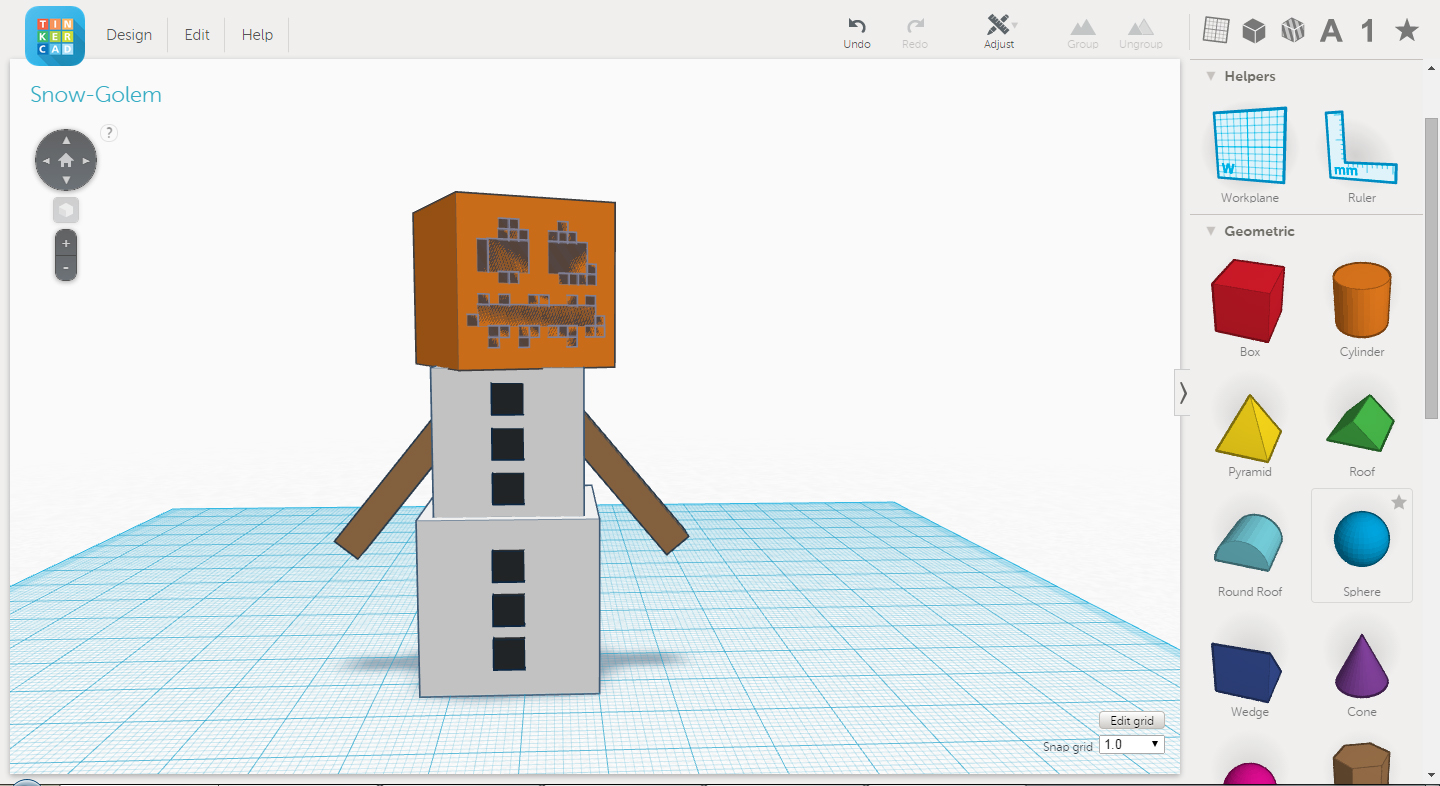Select the magenta half sphere shape
The height and width of the screenshot is (786, 1440).
(1250, 772)
